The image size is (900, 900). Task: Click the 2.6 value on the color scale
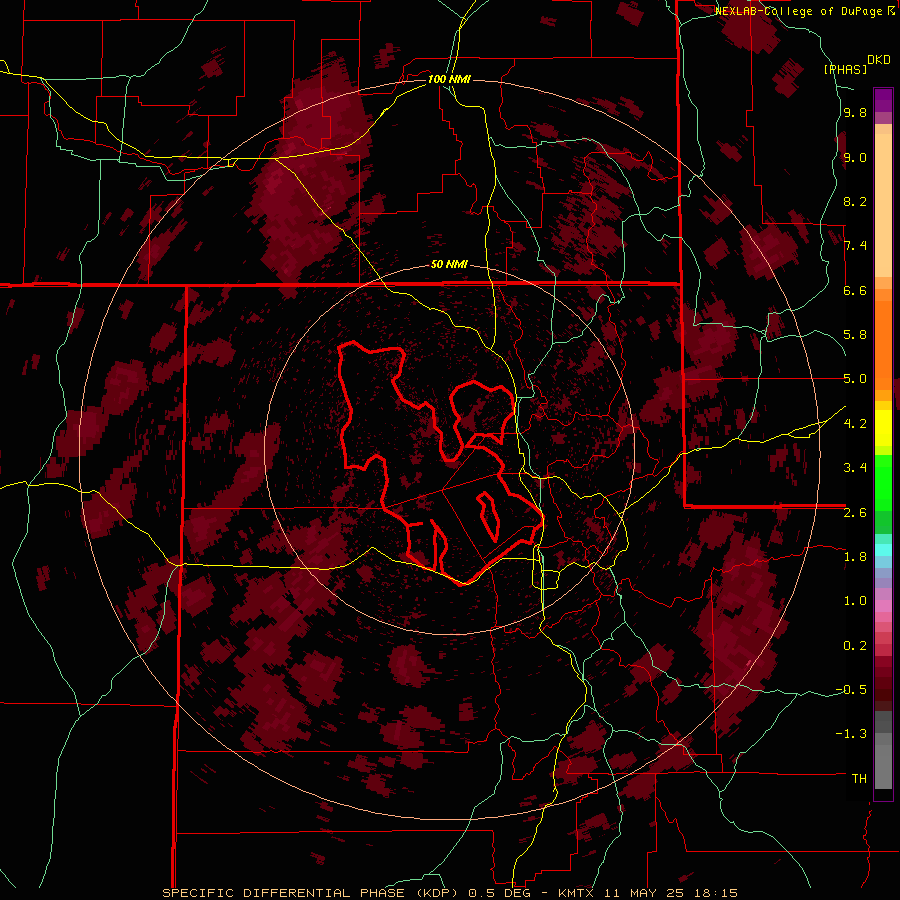[855, 513]
